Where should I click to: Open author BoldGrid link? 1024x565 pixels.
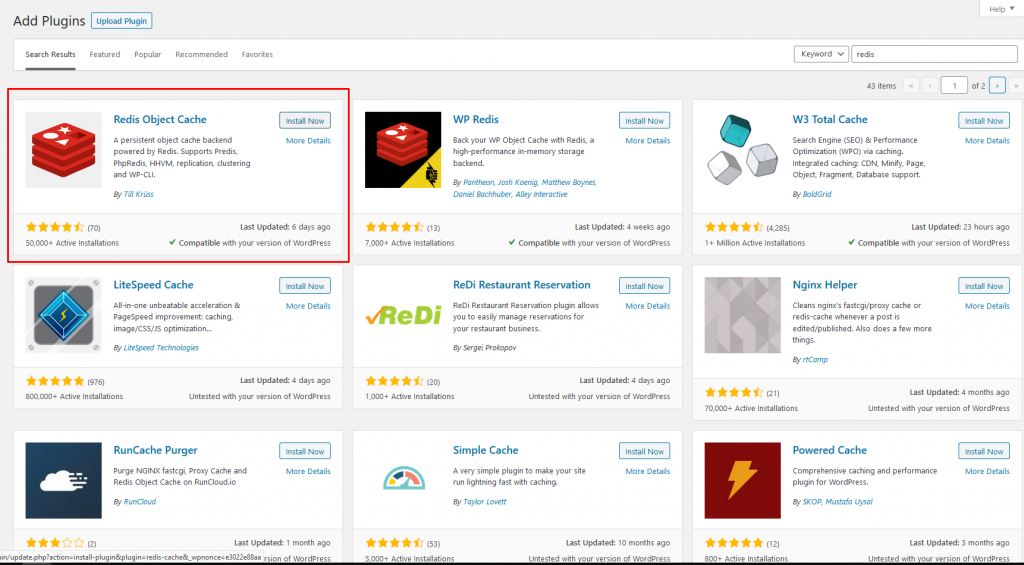pyautogui.click(x=817, y=194)
